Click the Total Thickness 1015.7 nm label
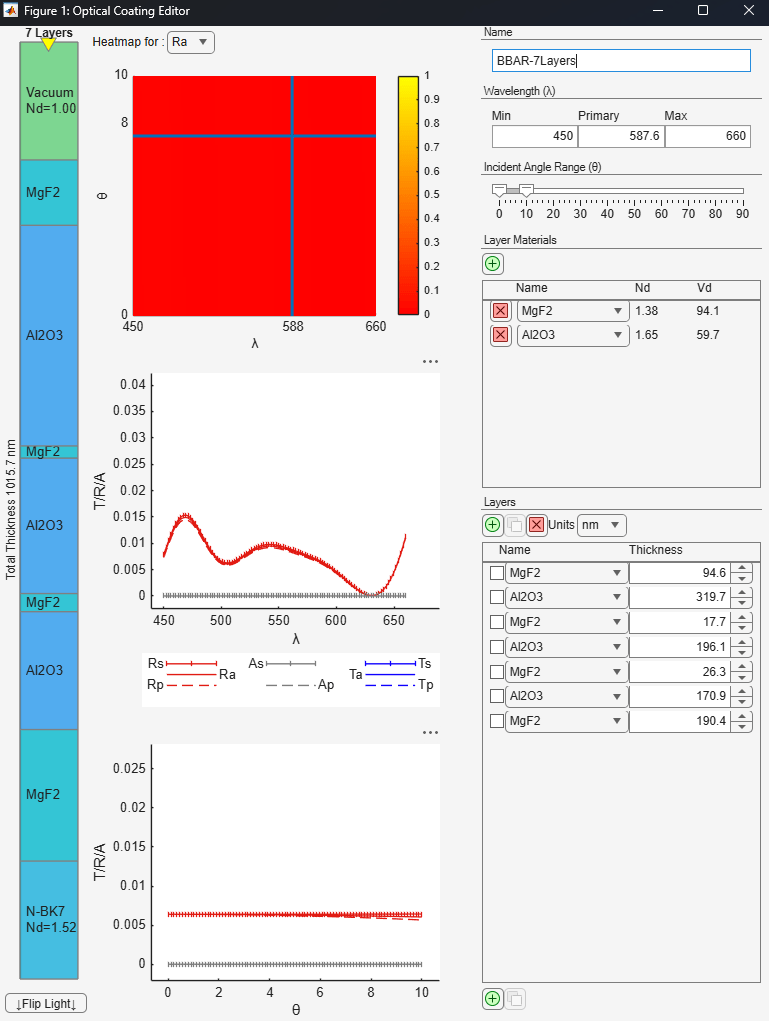769x1021 pixels. click(10, 509)
